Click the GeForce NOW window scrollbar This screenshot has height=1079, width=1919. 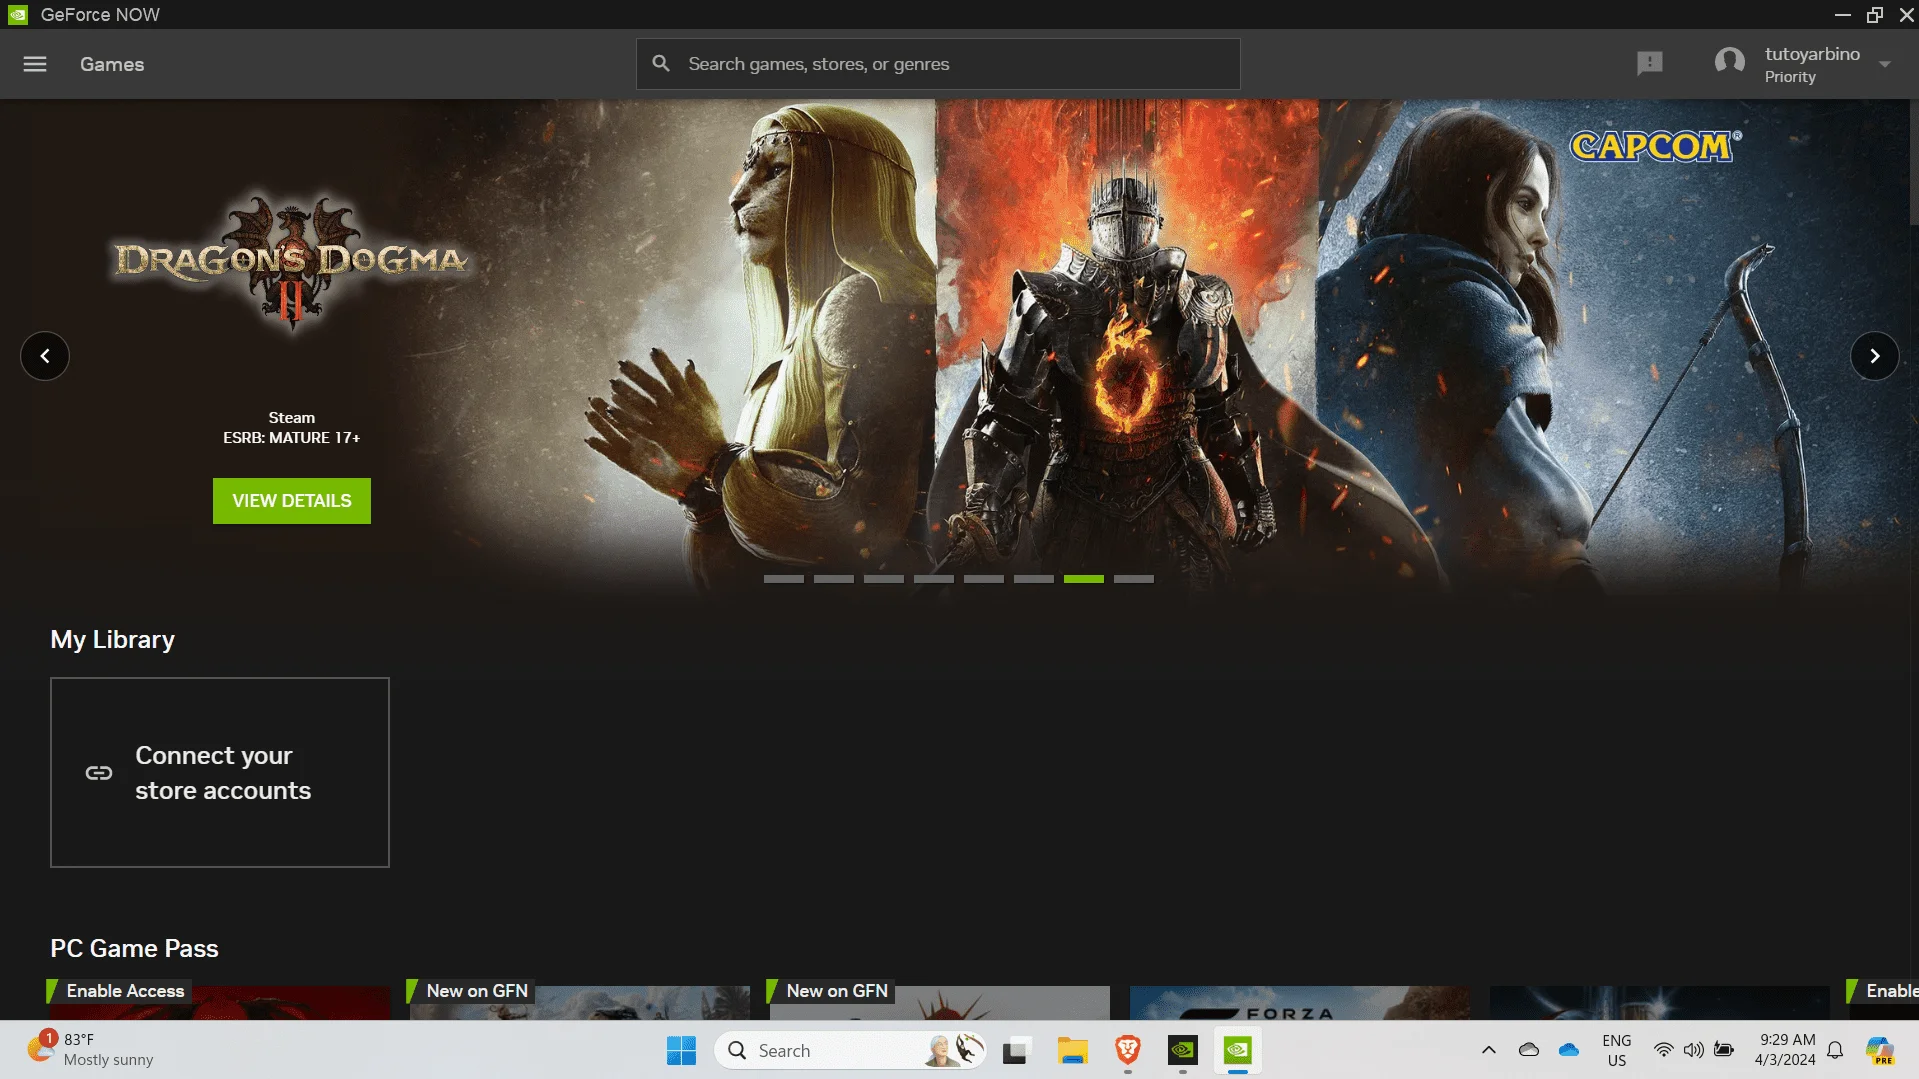point(1913,160)
